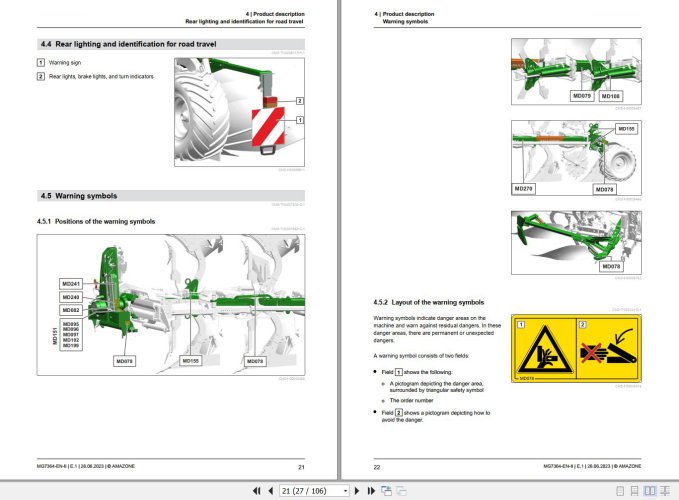Click the yellow warning symbol pictogram
Viewport: 679px width, 500px height.
point(576,348)
